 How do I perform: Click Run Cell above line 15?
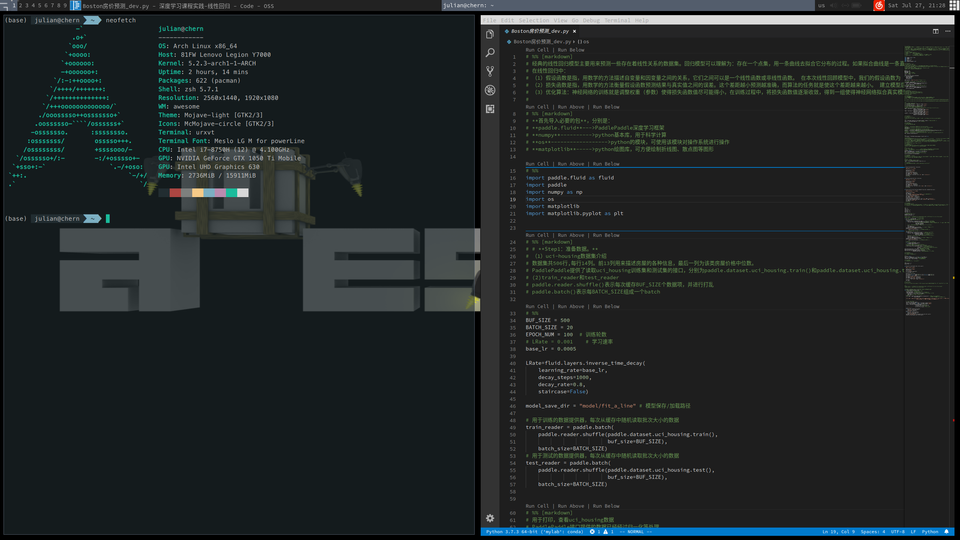pos(538,164)
